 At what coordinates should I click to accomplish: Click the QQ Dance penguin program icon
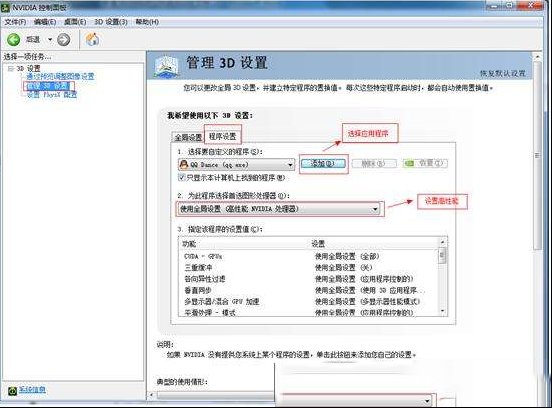pos(184,164)
